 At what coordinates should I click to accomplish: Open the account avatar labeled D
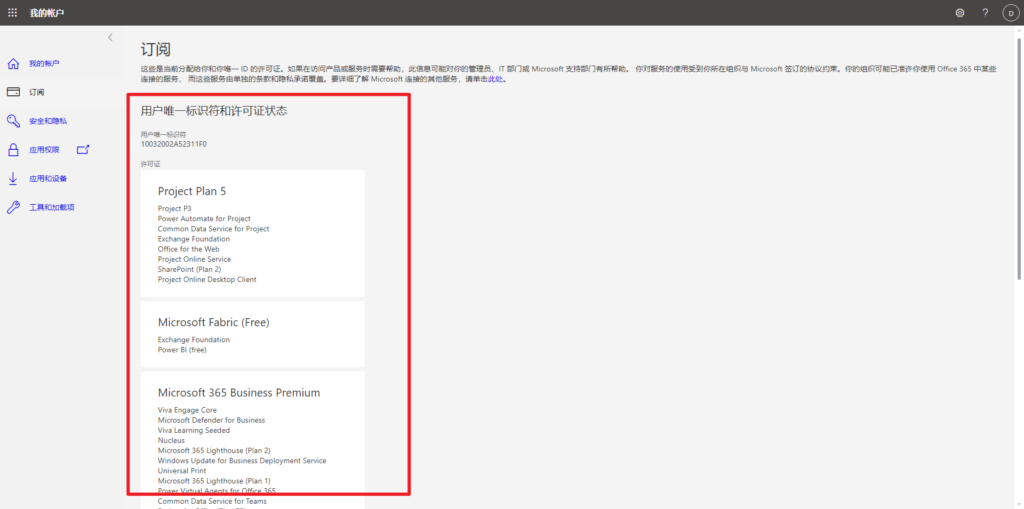(1009, 12)
